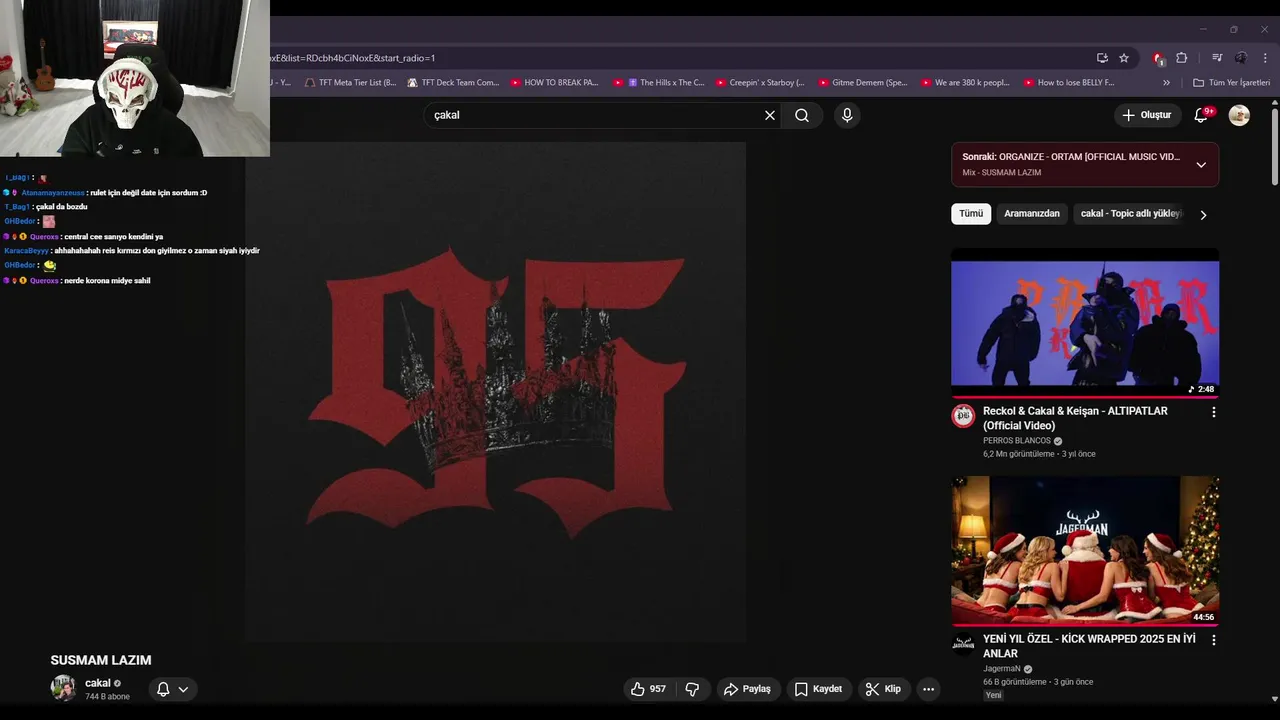The image size is (1280, 720).
Task: Select the Aramanızdan filter chip
Action: pyautogui.click(x=1032, y=214)
